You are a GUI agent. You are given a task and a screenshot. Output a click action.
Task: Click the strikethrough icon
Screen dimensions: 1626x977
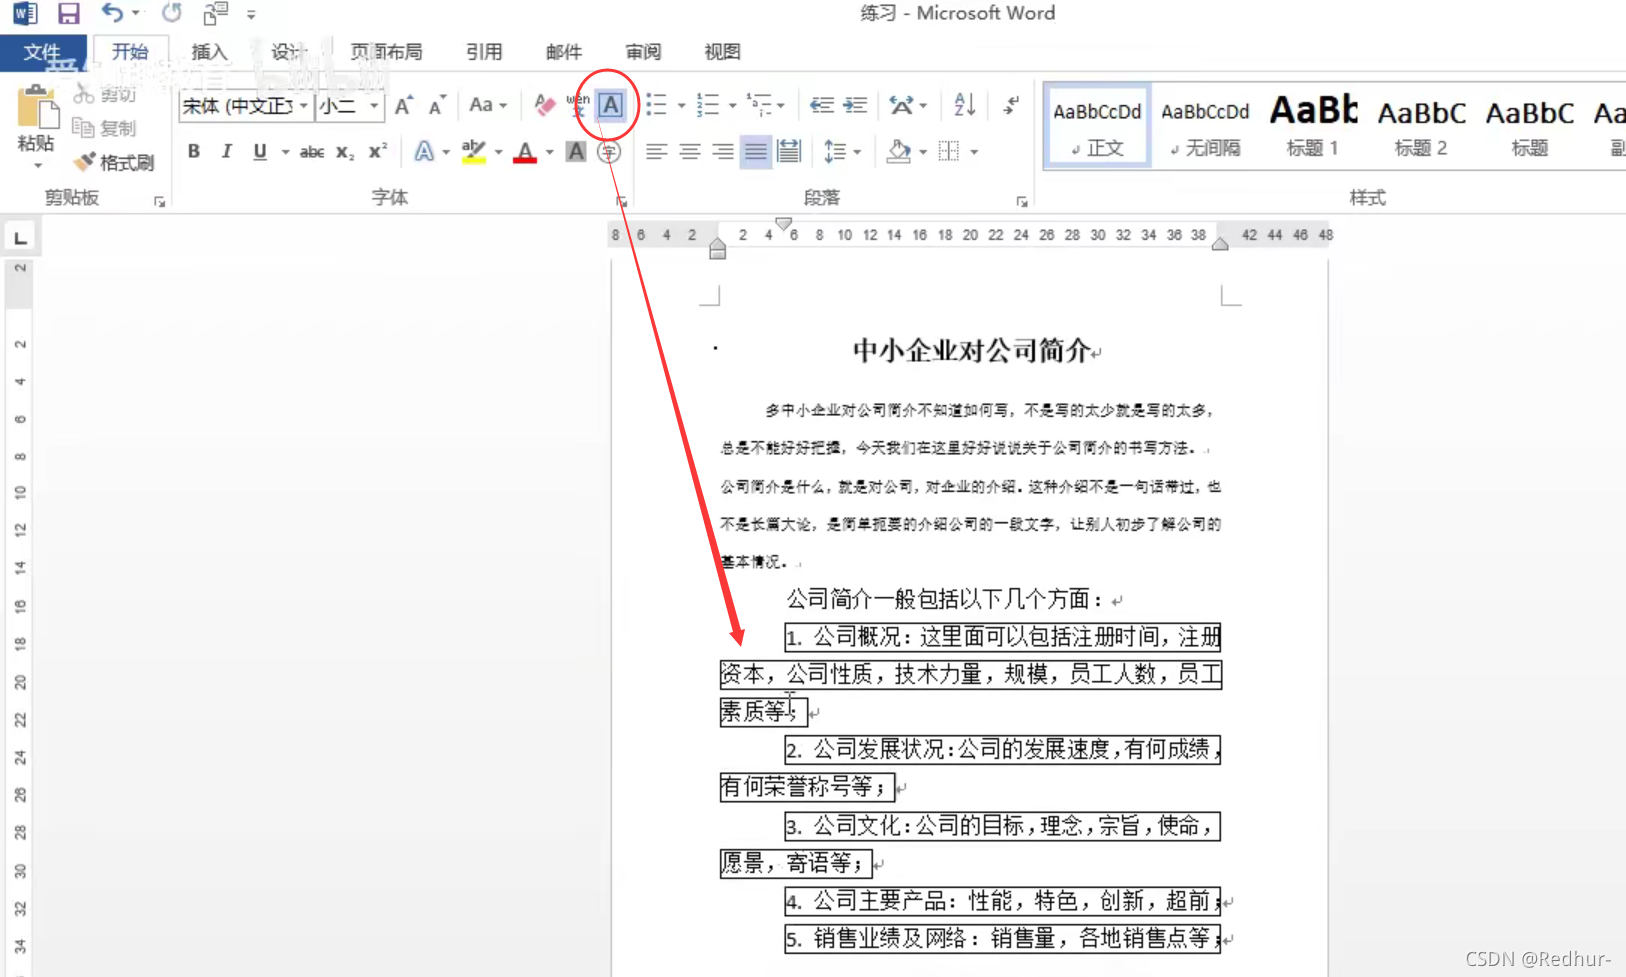311,151
